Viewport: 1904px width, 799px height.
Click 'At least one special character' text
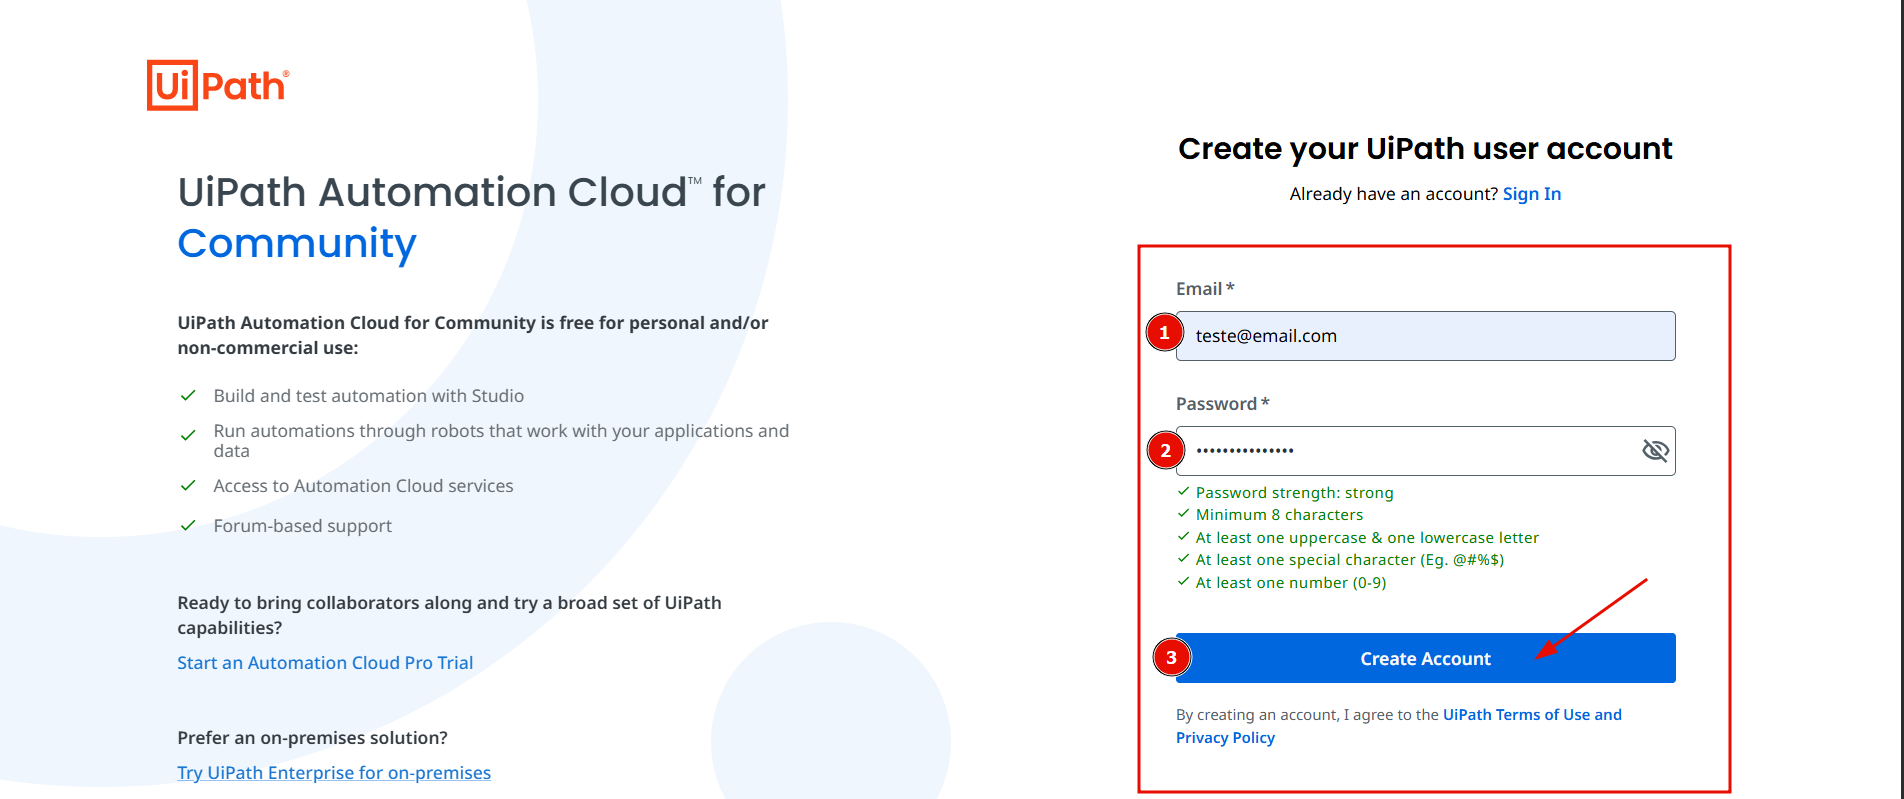[x=1350, y=560]
